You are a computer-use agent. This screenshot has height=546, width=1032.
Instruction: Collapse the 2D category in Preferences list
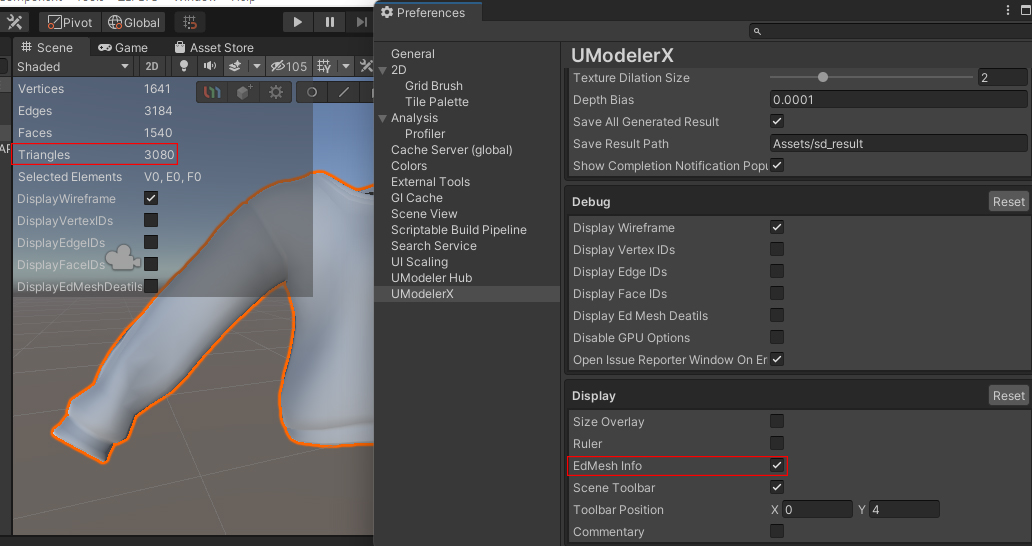[383, 70]
